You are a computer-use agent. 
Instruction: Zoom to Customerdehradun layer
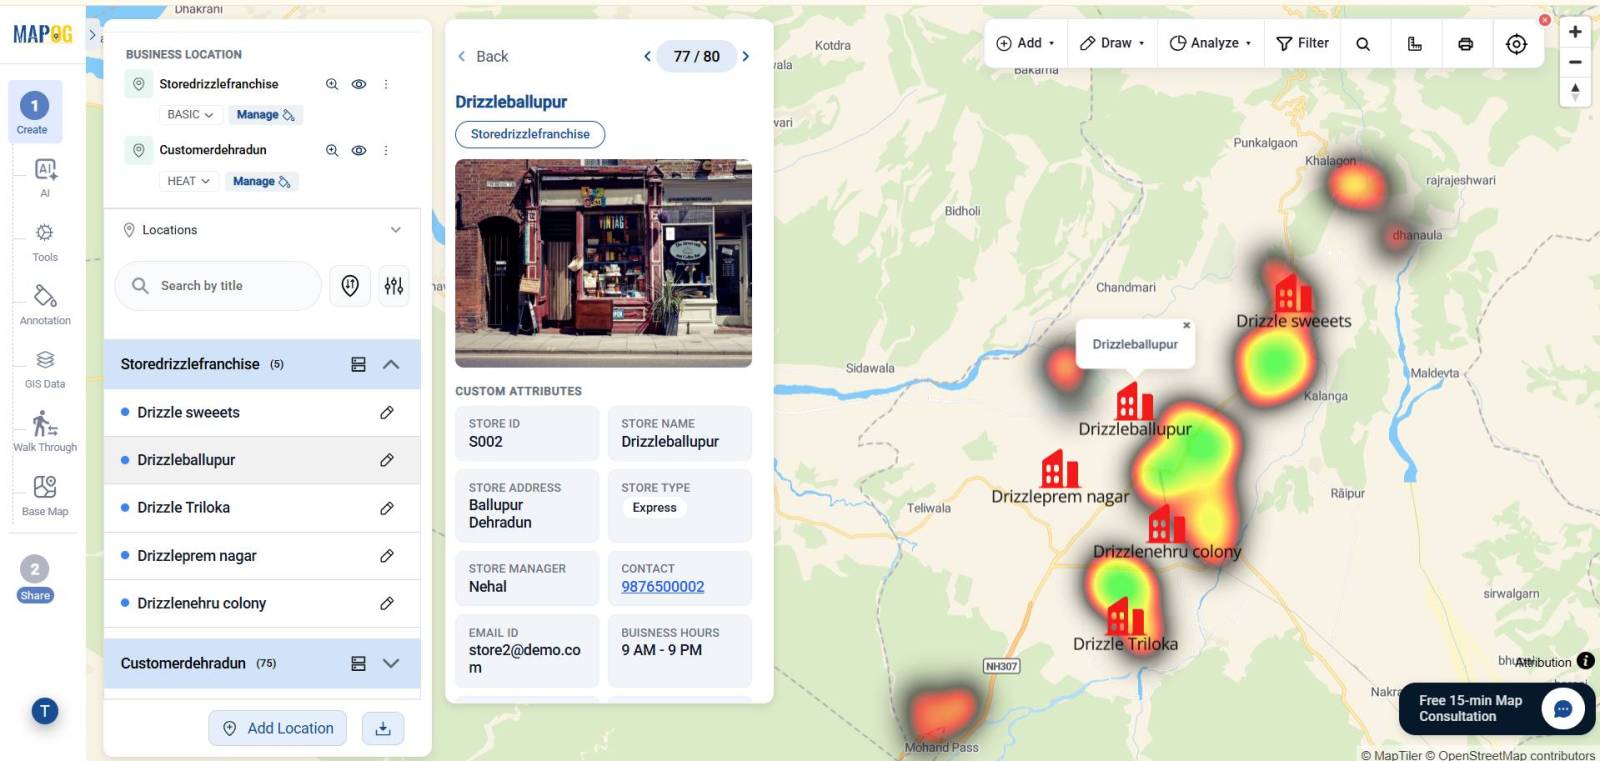(x=332, y=150)
